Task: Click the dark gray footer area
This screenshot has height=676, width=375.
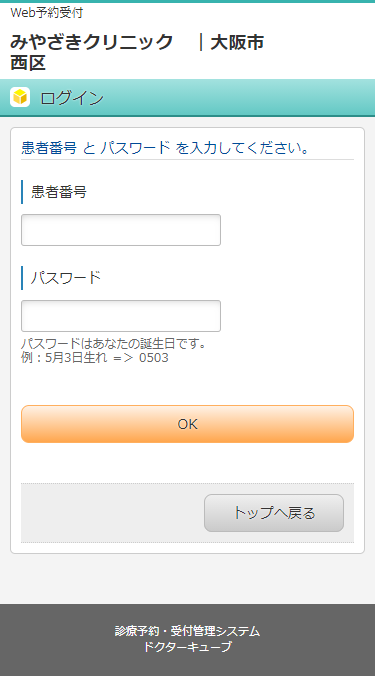Action: (188, 640)
